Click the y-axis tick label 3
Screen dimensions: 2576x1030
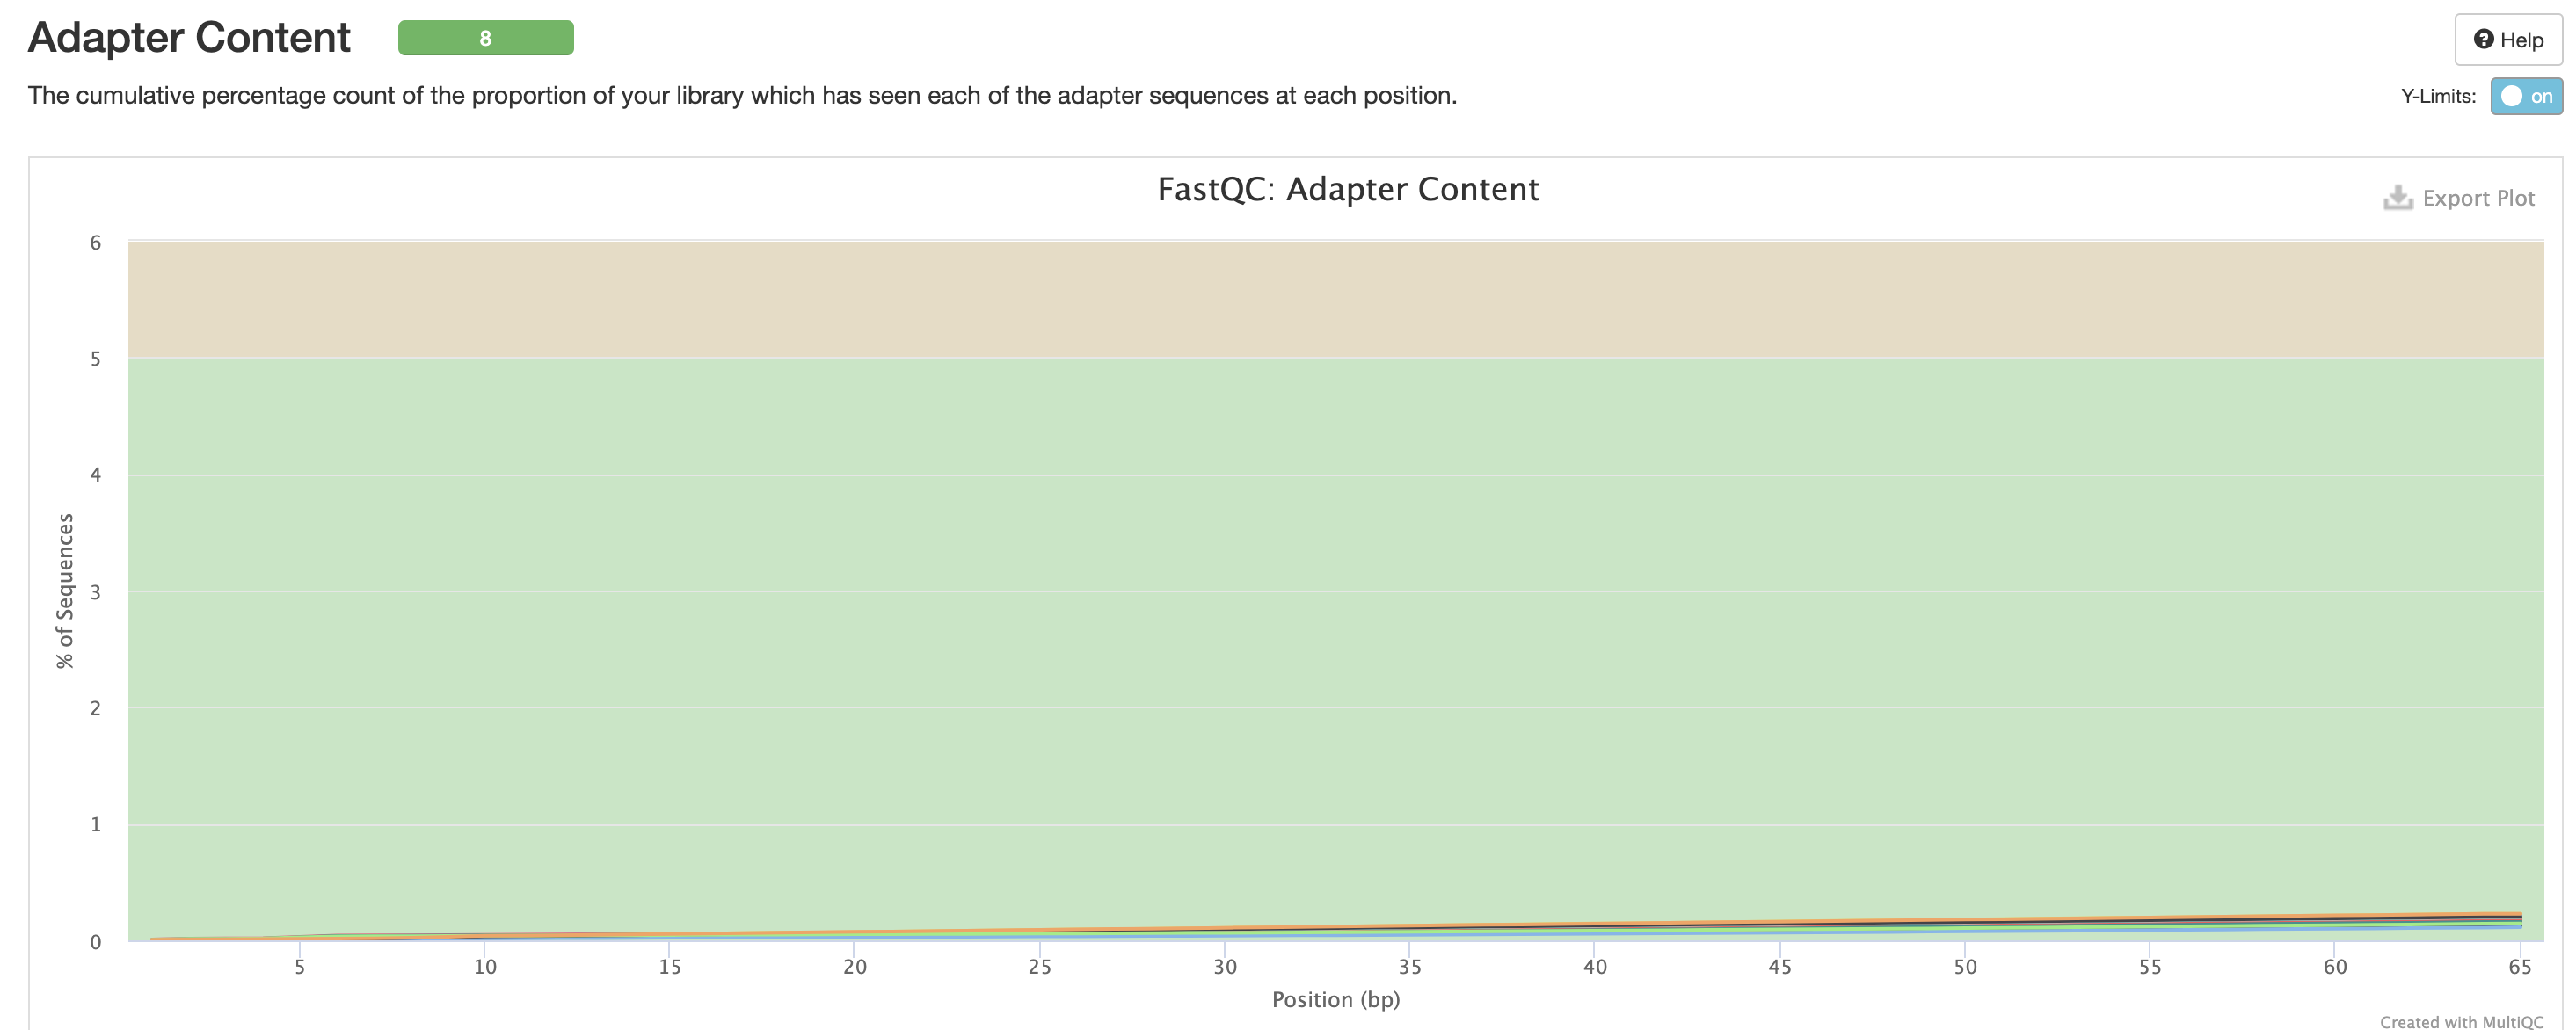pyautogui.click(x=96, y=592)
